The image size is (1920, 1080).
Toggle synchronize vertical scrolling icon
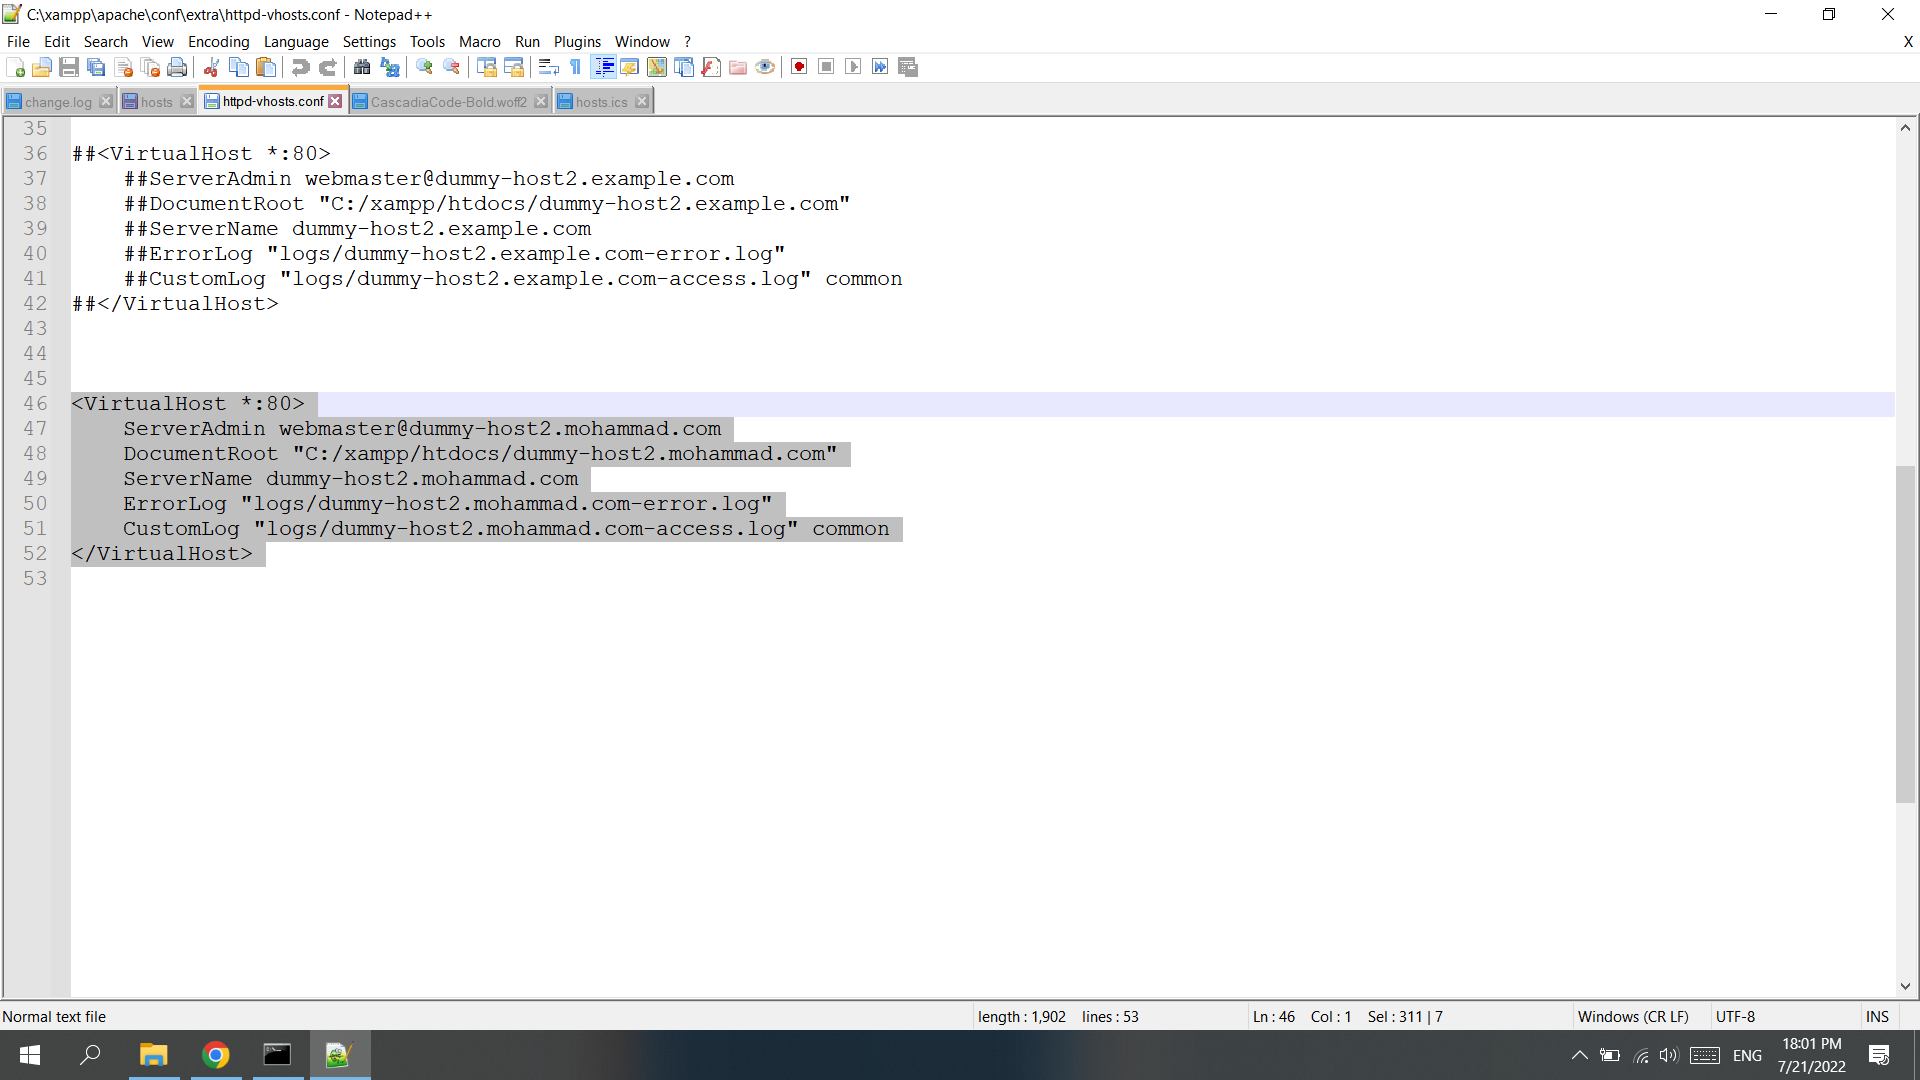[x=487, y=67]
